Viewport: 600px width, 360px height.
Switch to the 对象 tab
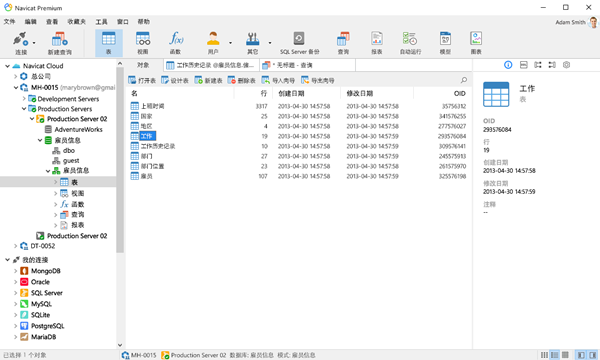click(x=143, y=65)
